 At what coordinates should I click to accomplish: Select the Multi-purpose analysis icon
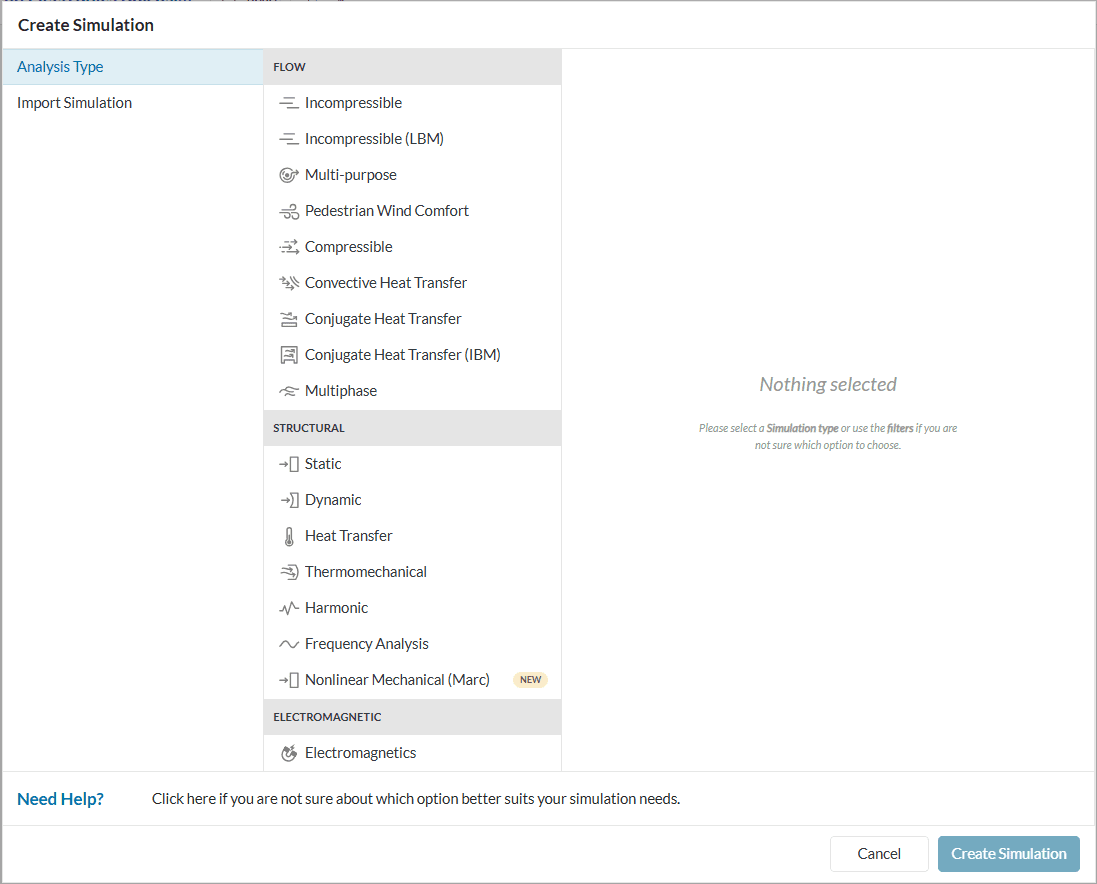[289, 175]
